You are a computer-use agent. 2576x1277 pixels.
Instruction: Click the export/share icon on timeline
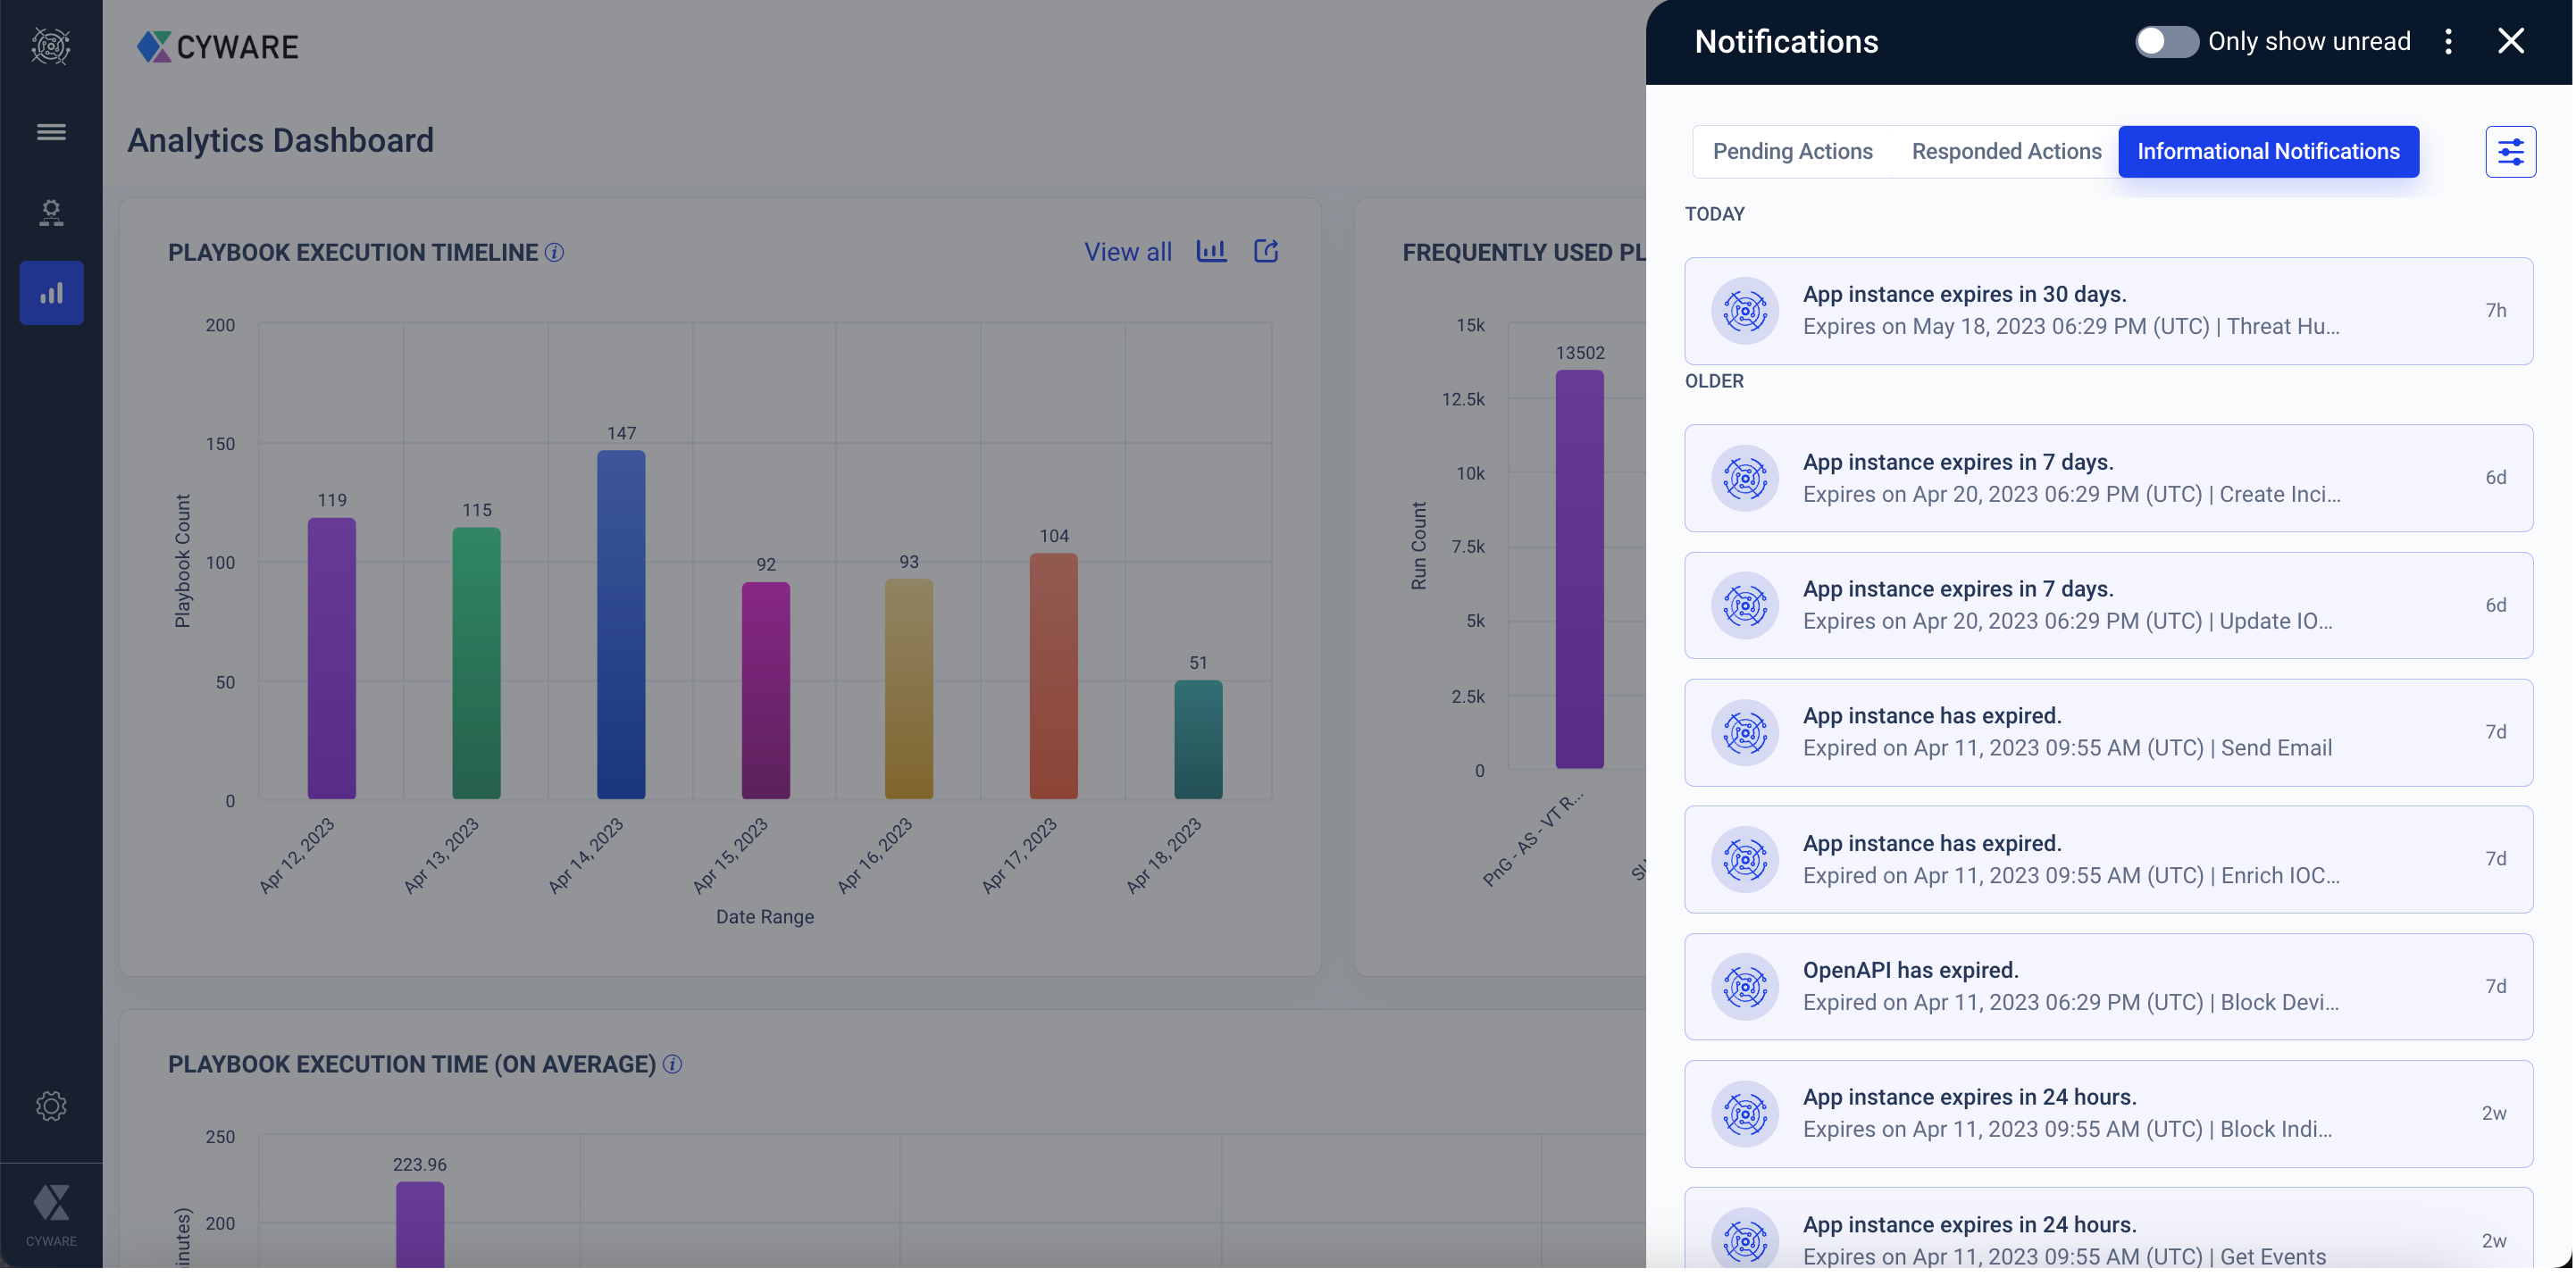(1265, 252)
